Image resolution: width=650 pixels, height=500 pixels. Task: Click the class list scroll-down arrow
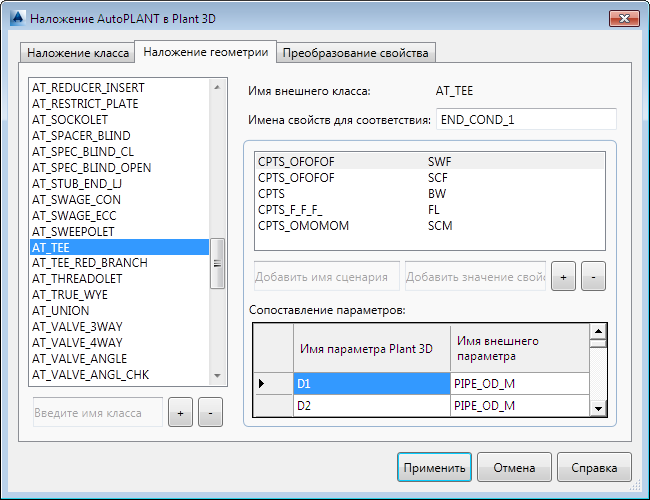pyautogui.click(x=217, y=376)
